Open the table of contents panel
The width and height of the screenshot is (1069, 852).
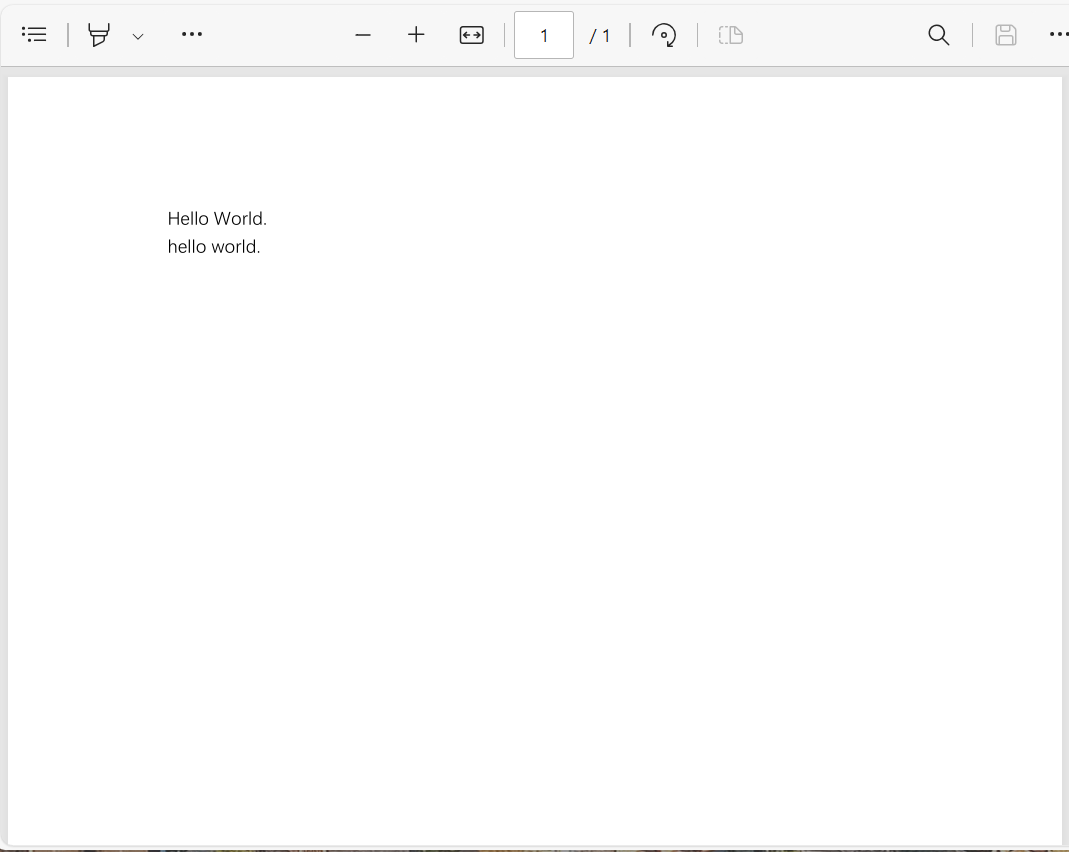tap(35, 35)
